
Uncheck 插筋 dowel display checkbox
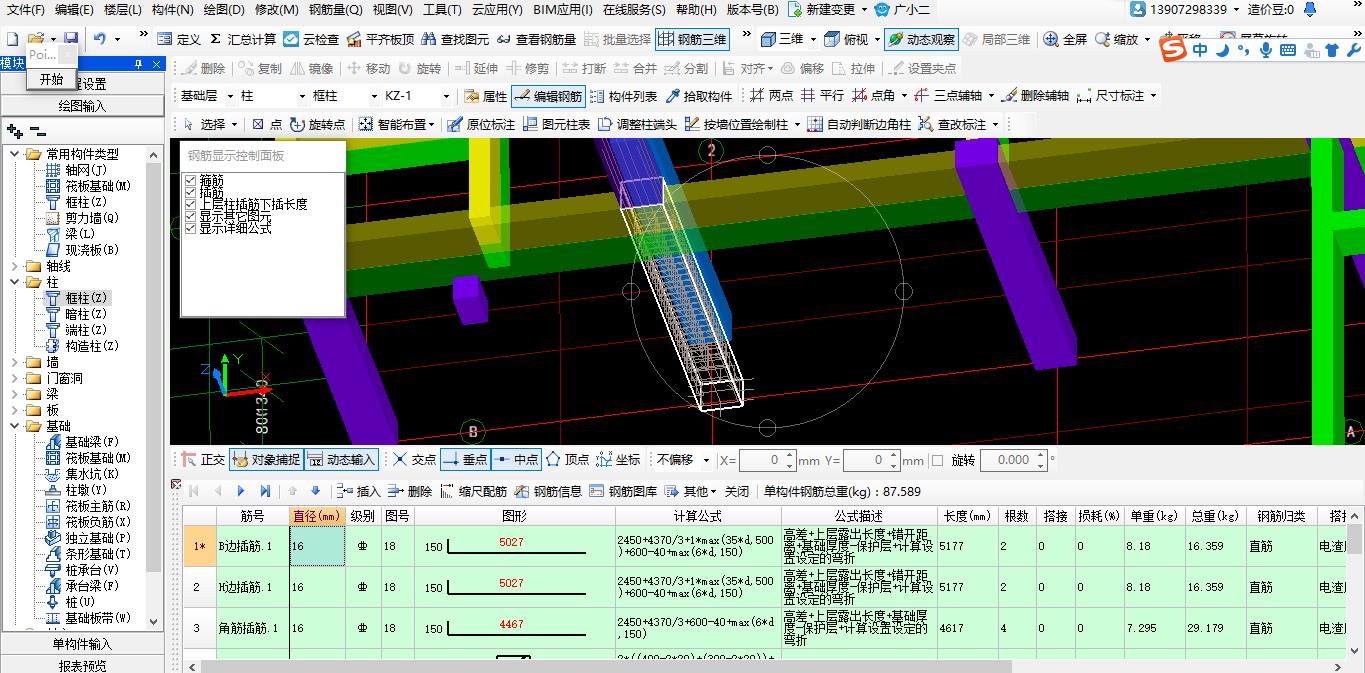pyautogui.click(x=191, y=192)
